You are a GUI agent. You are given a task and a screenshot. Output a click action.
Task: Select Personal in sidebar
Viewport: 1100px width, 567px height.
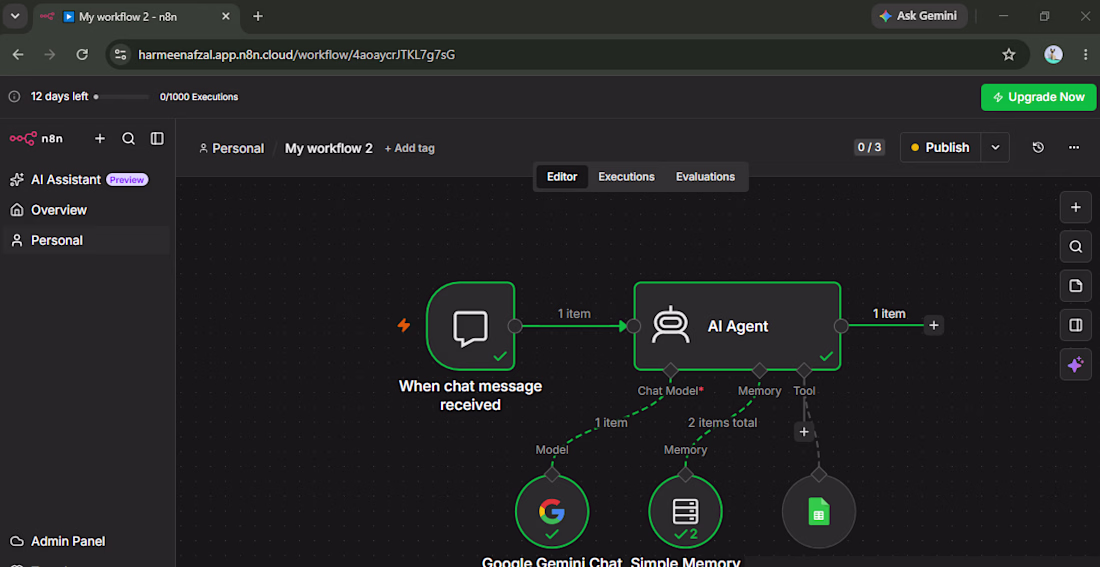pyautogui.click(x=86, y=240)
